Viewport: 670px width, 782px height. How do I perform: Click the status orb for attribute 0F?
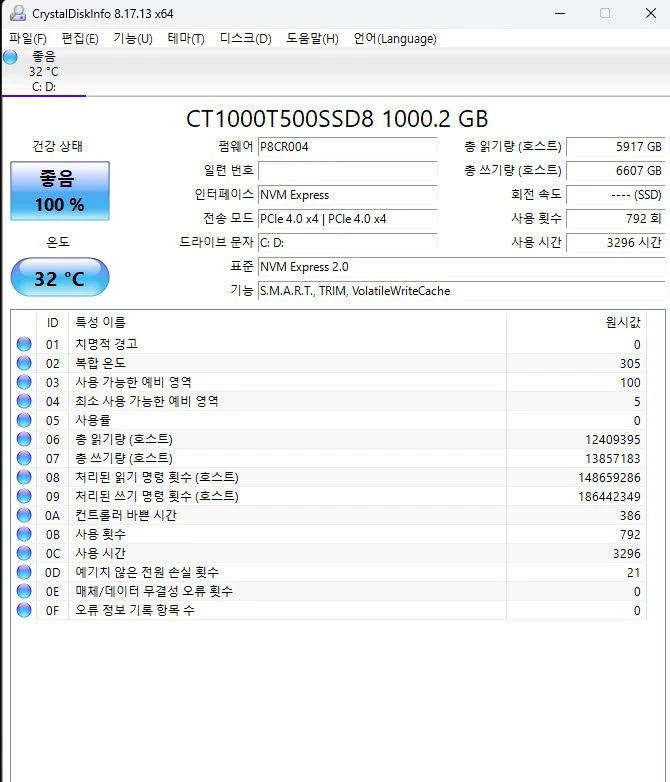(24, 609)
